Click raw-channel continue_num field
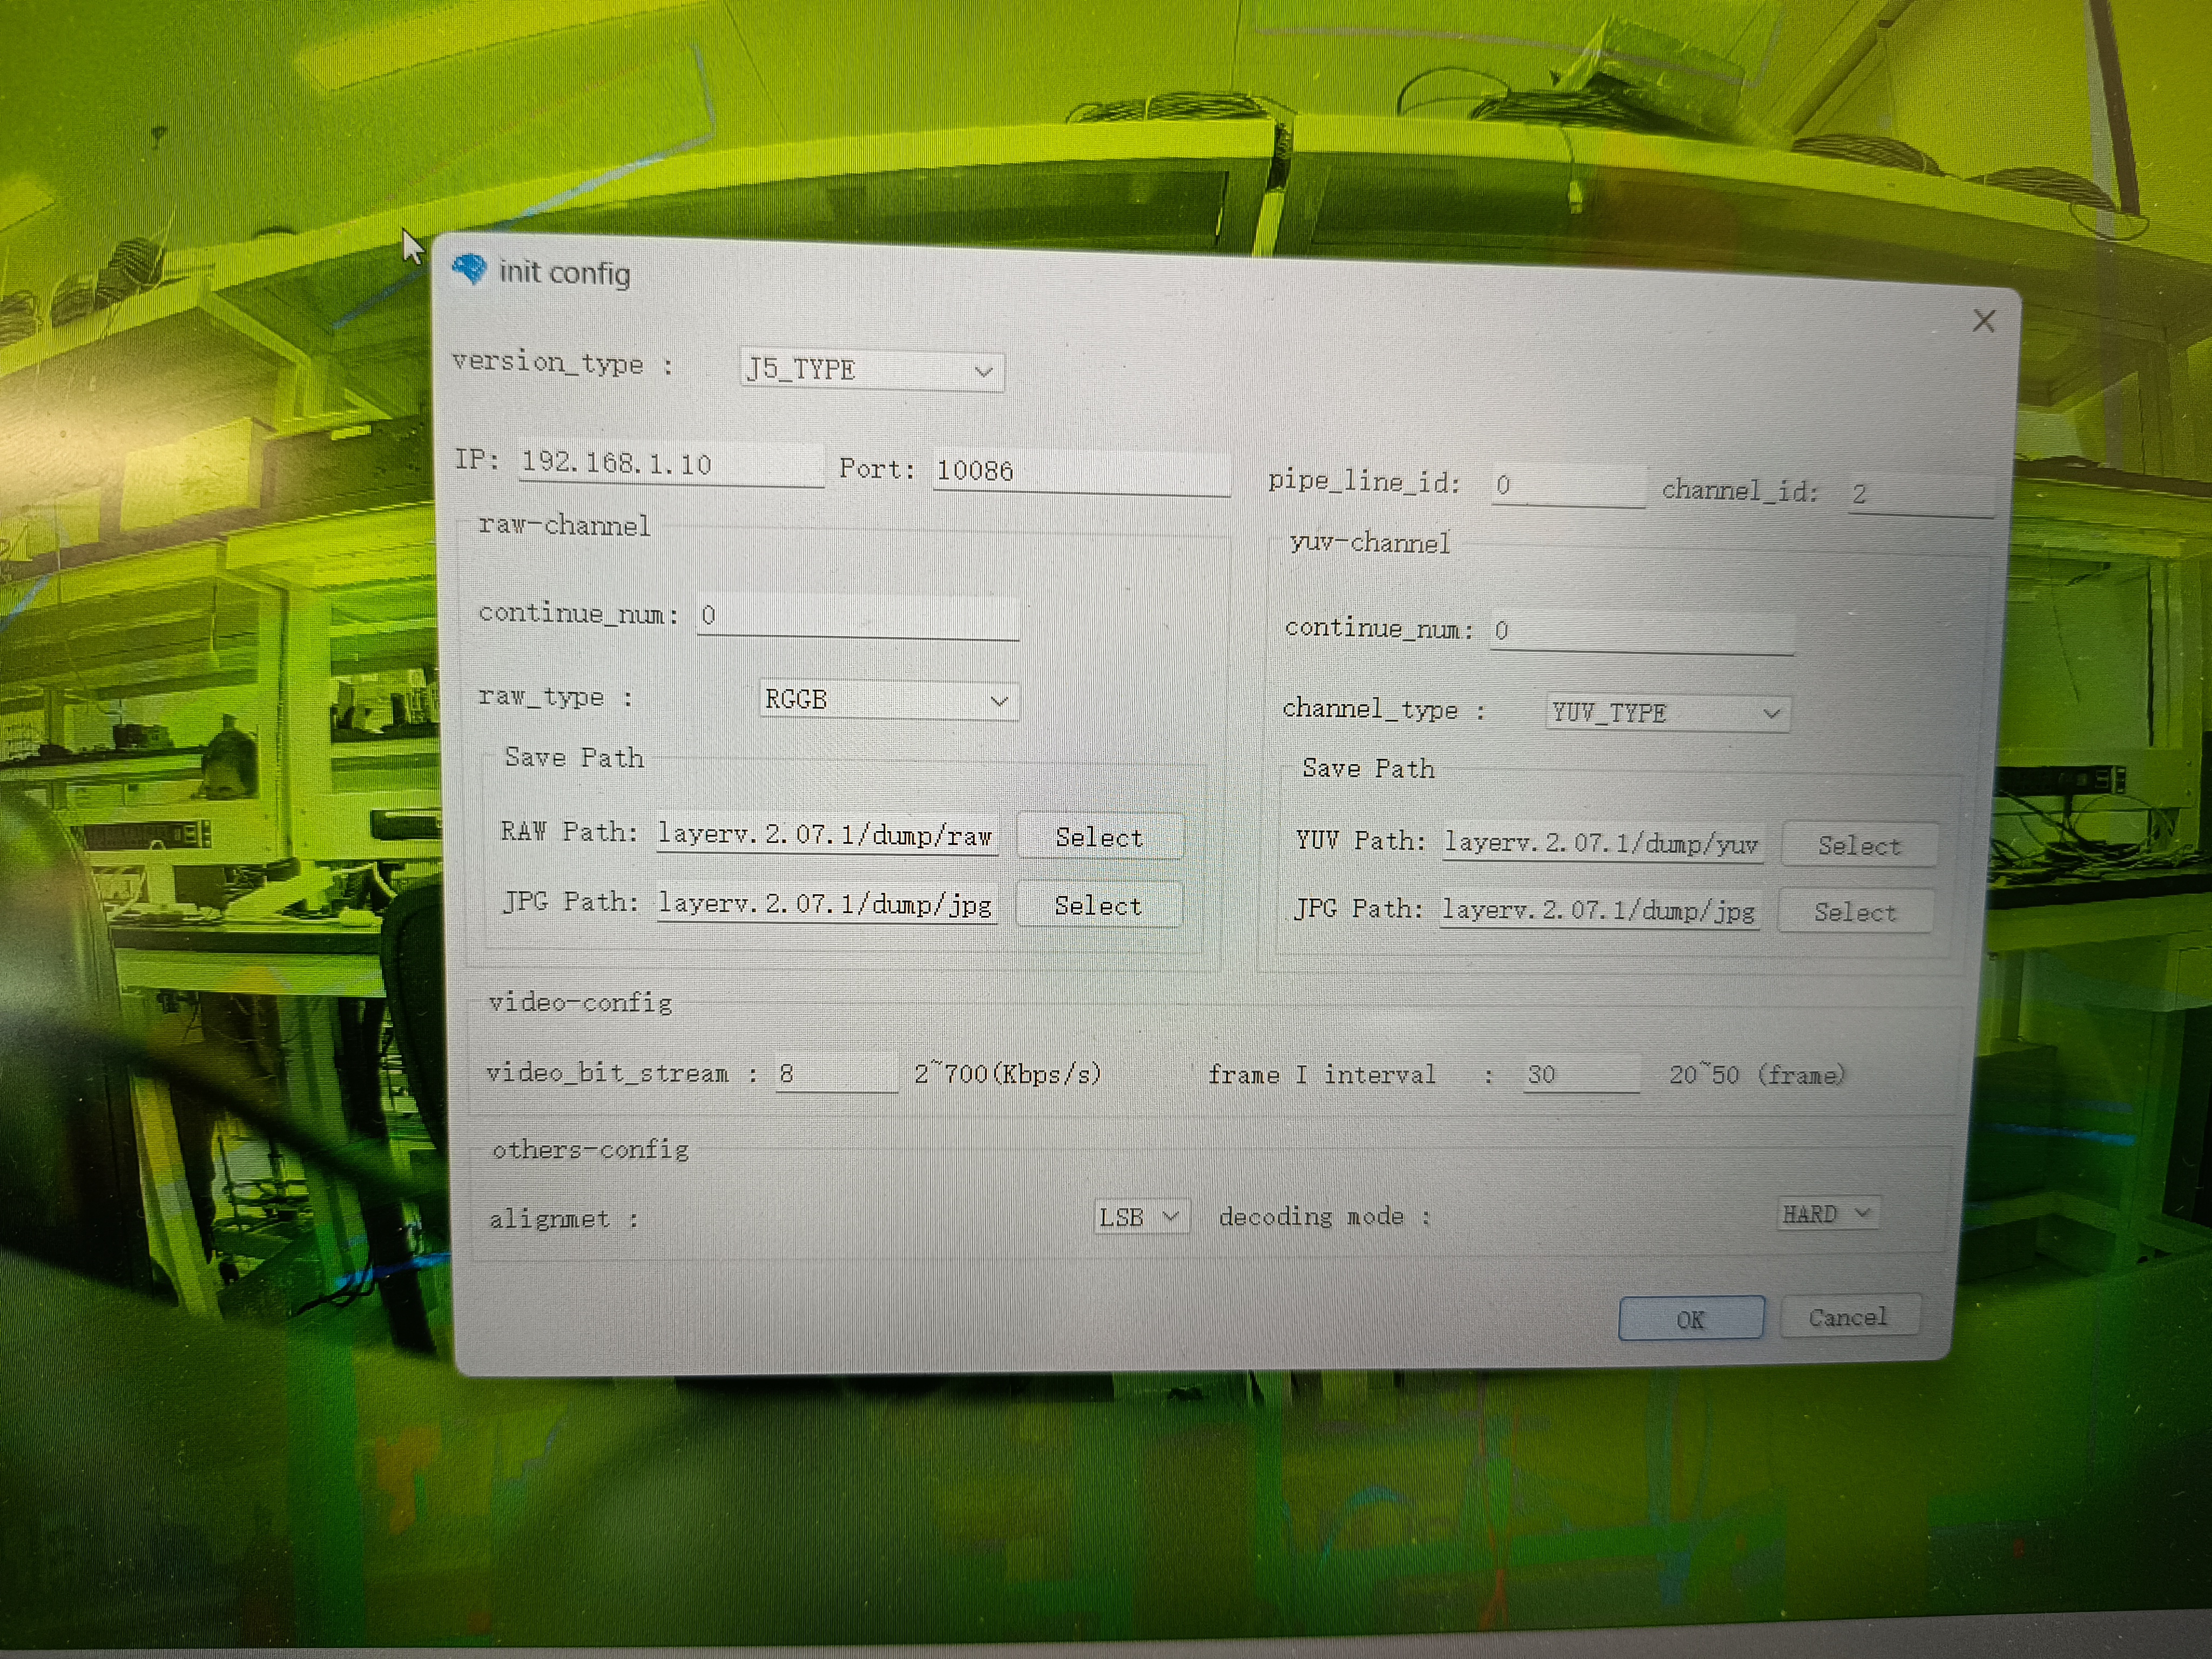The width and height of the screenshot is (2212, 1659). 857,616
